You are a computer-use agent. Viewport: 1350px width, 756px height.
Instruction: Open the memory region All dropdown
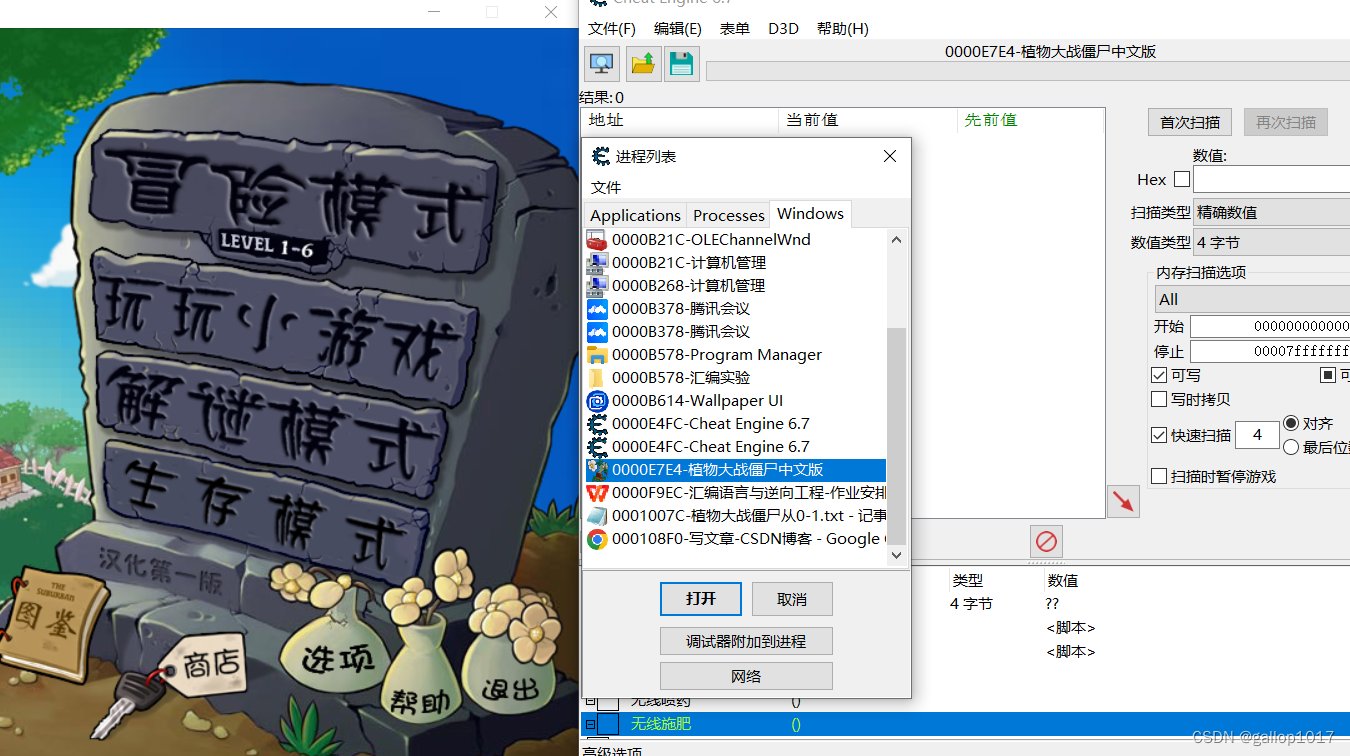pos(1253,299)
